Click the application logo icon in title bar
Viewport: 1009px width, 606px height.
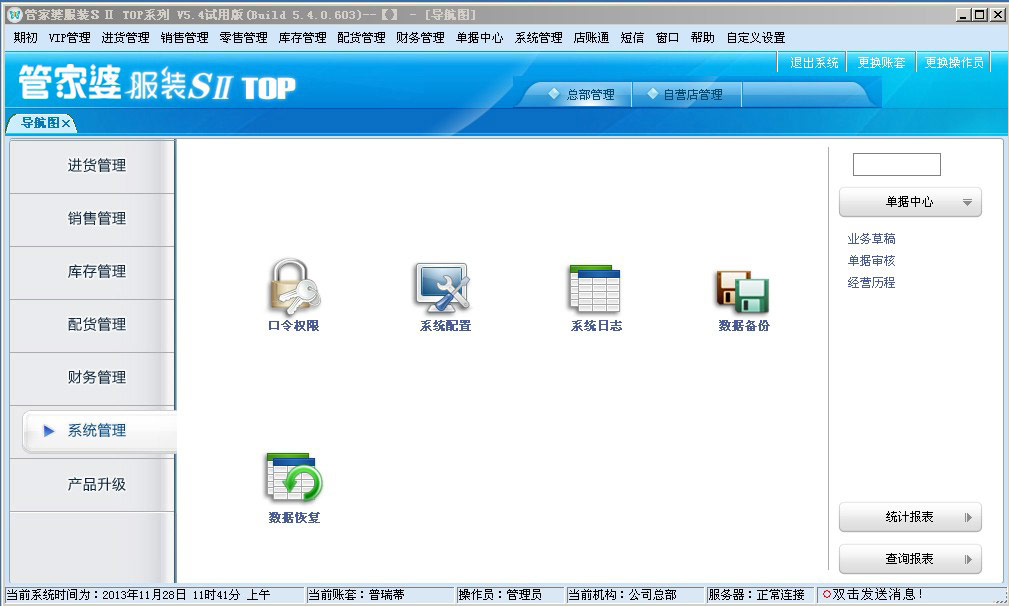tap(13, 15)
